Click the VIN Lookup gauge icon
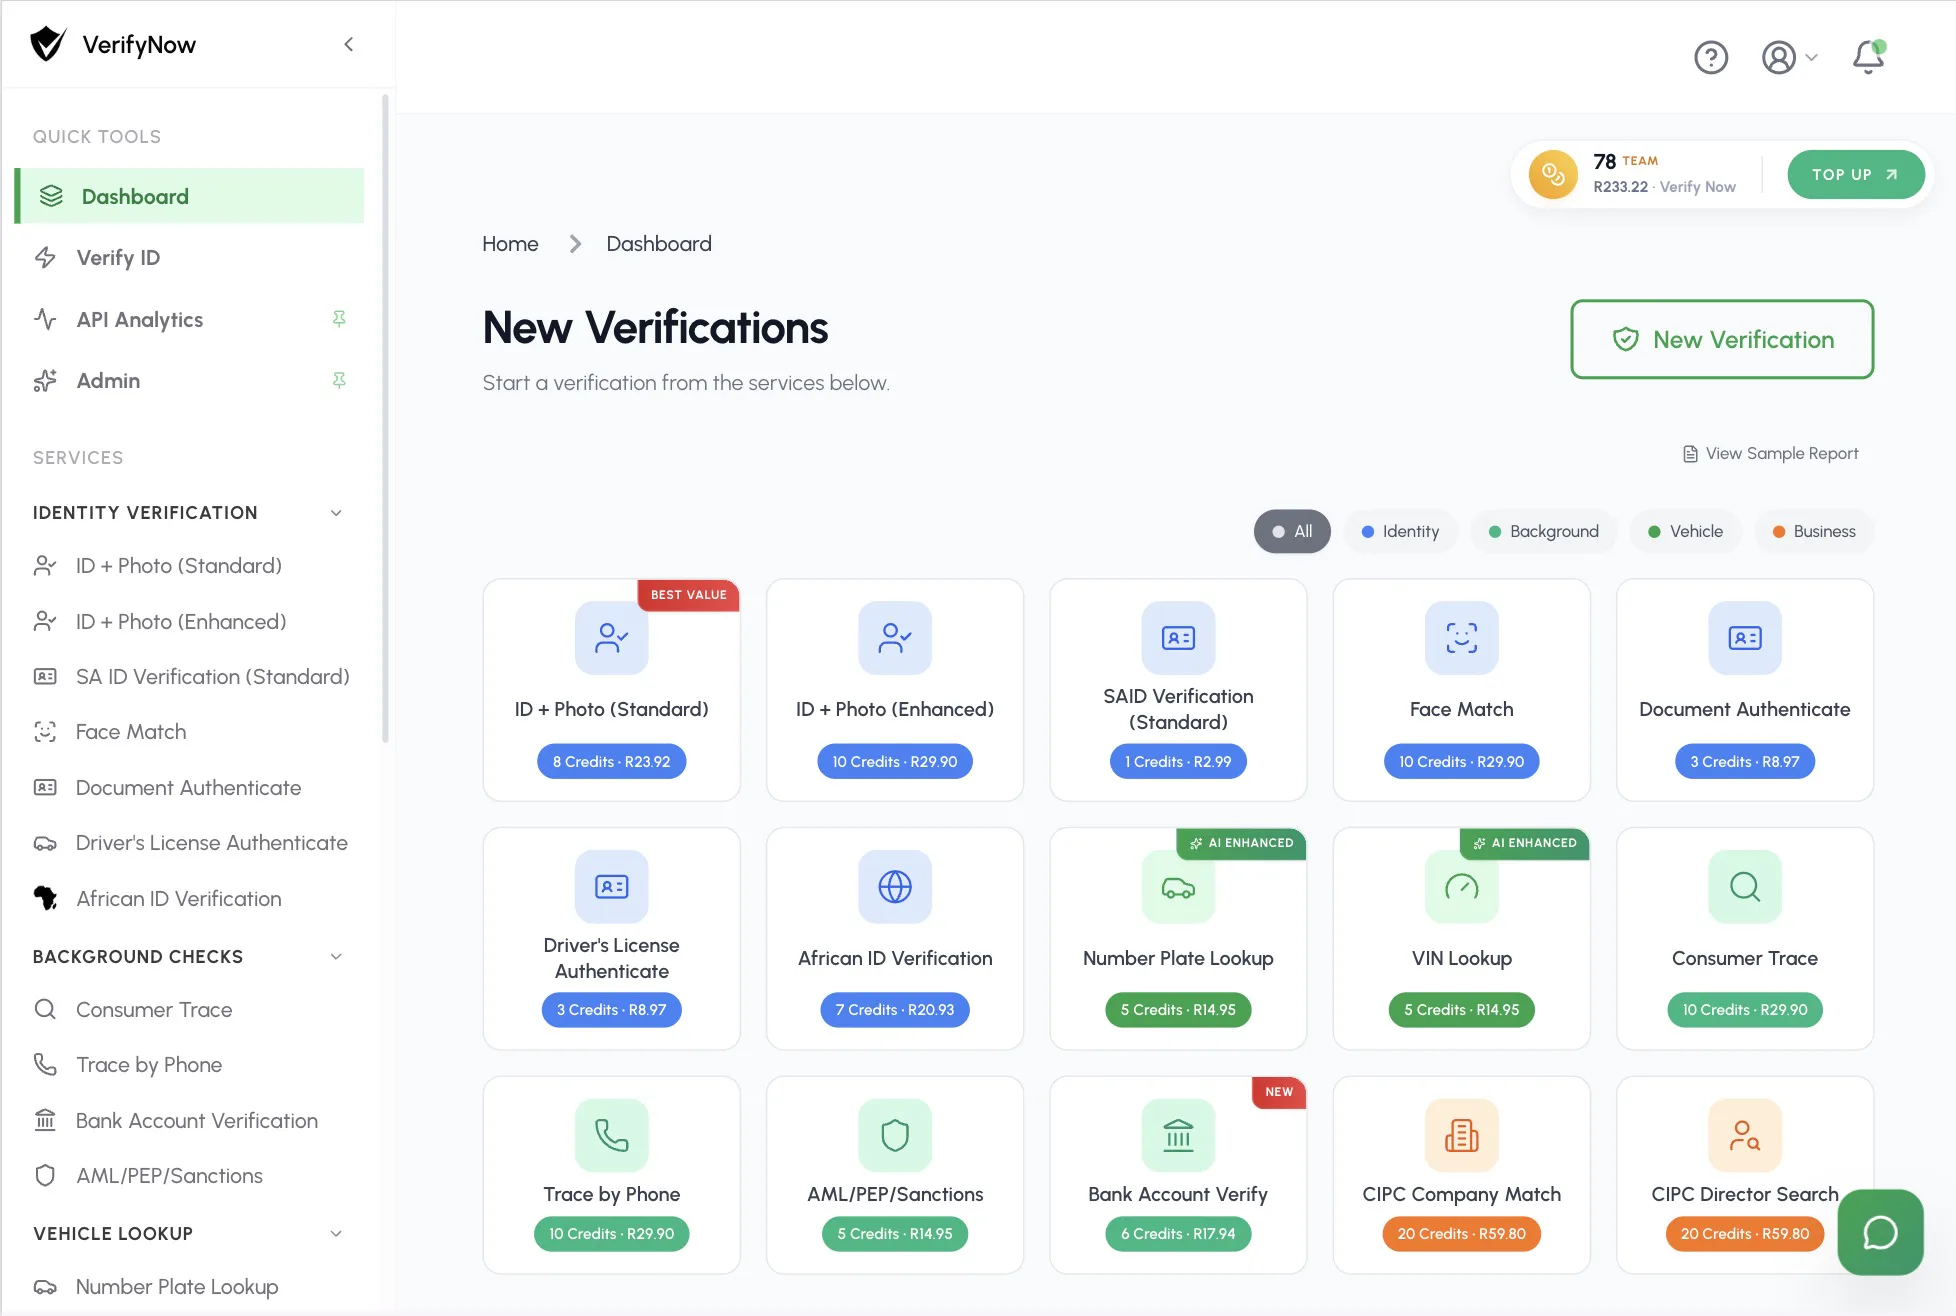1956x1316 pixels. pos(1461,886)
